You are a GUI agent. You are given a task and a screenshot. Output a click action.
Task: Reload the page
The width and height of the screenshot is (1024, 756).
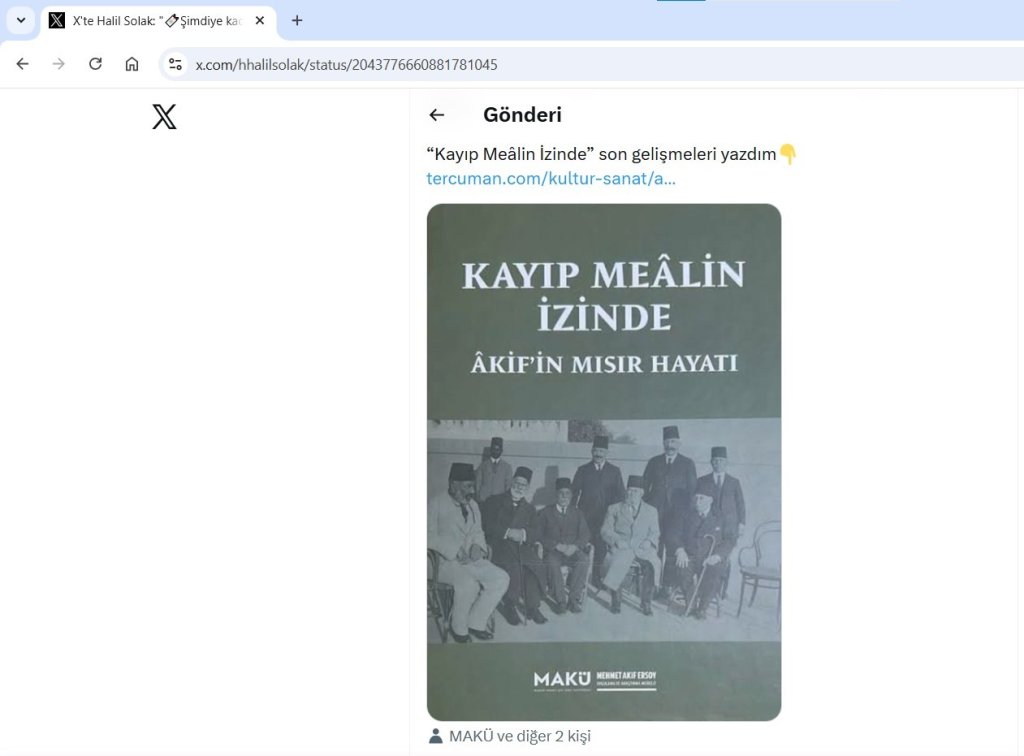pos(95,64)
